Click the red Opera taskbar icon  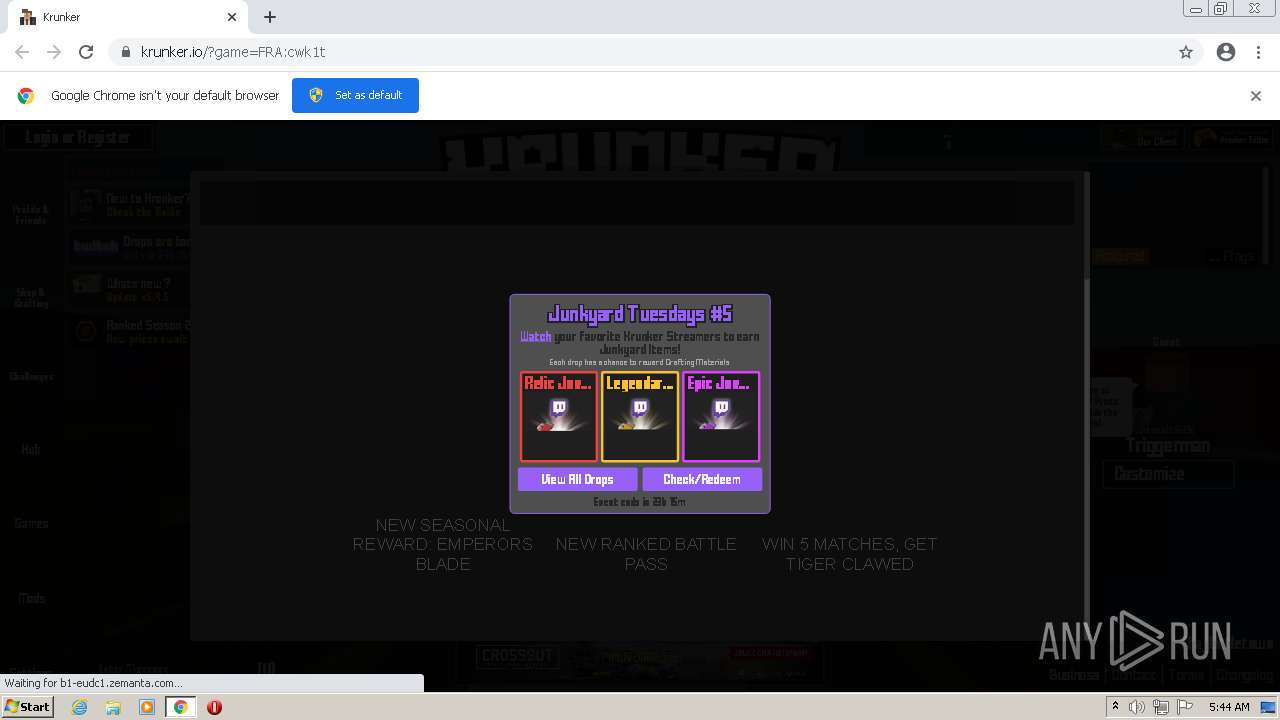[x=214, y=707]
